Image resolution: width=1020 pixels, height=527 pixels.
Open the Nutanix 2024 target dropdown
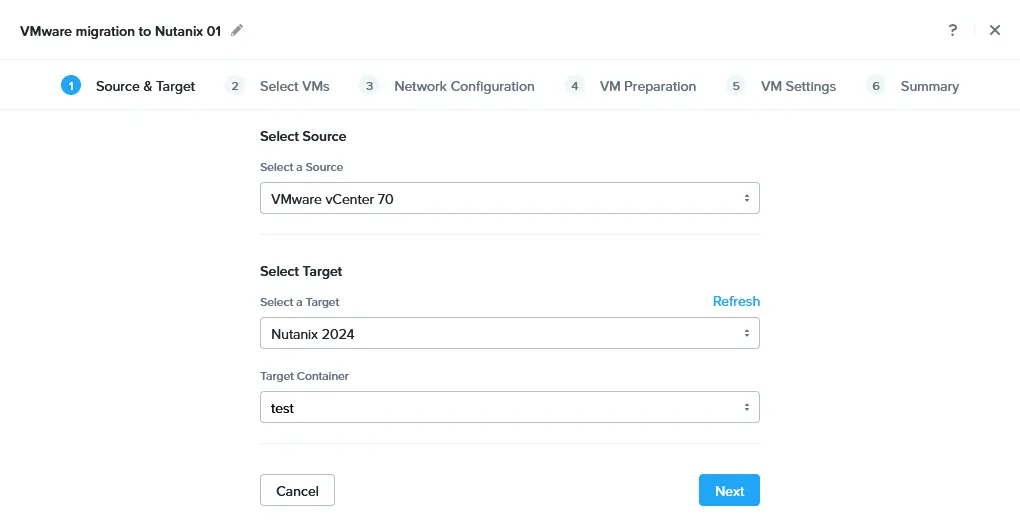(x=510, y=334)
